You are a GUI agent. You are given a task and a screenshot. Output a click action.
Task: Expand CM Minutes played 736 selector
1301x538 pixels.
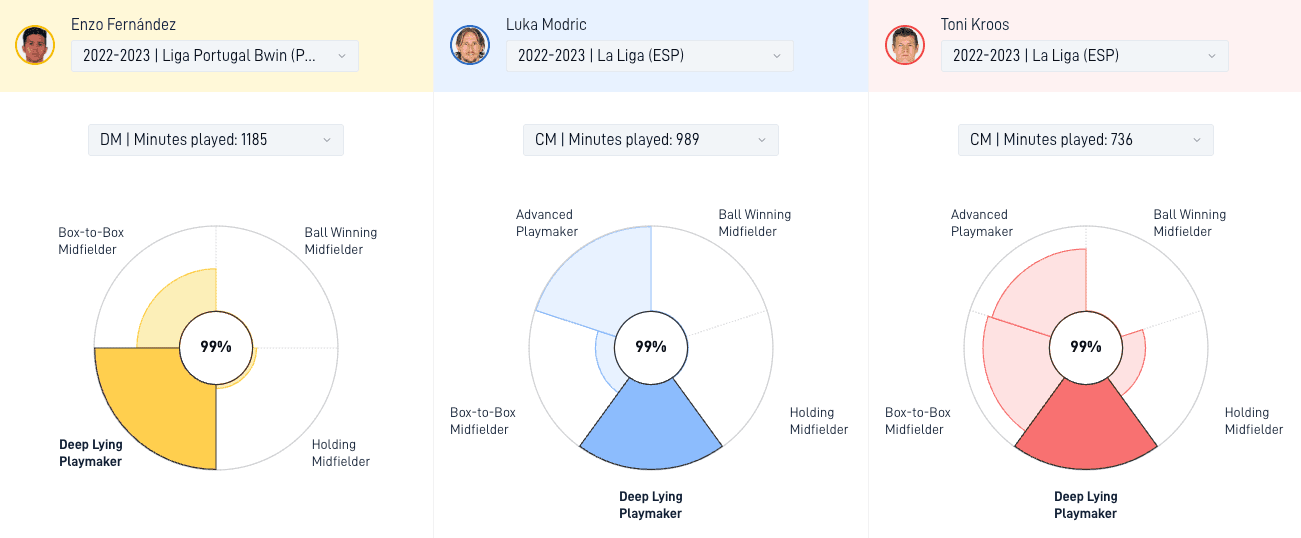coord(1086,140)
